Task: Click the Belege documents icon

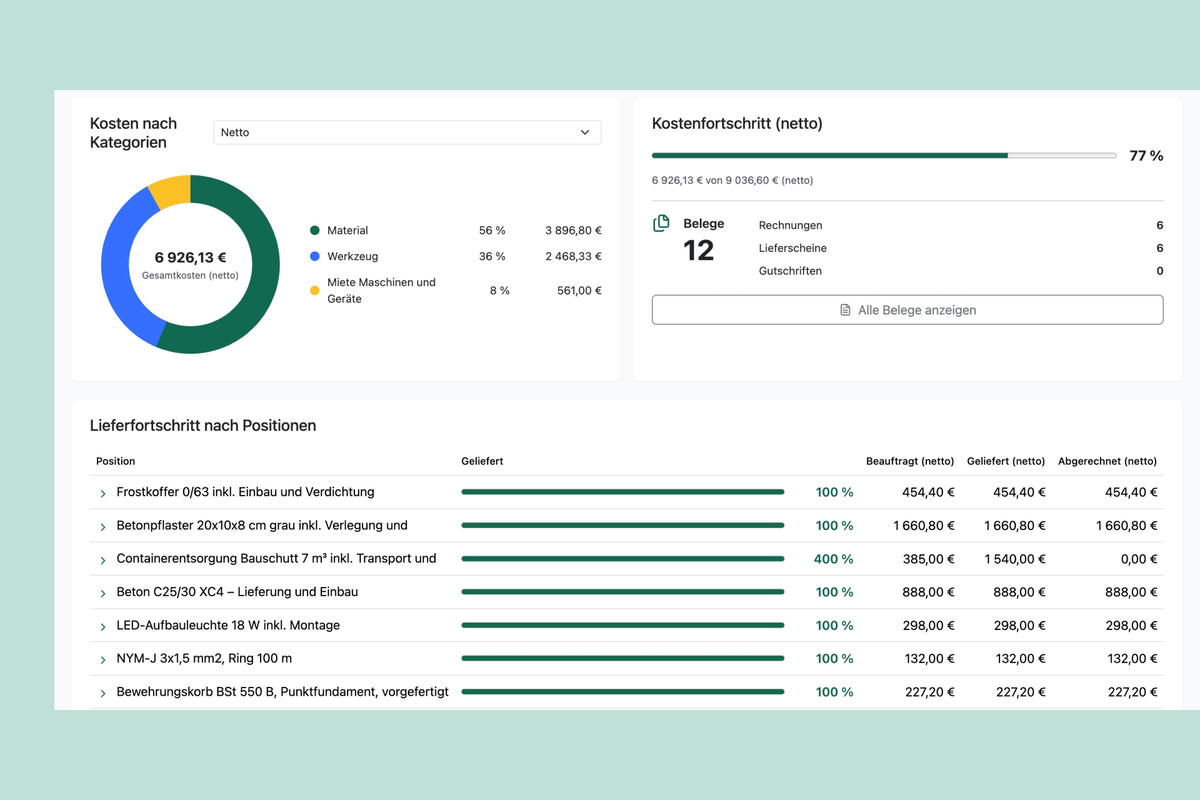Action: pos(661,223)
